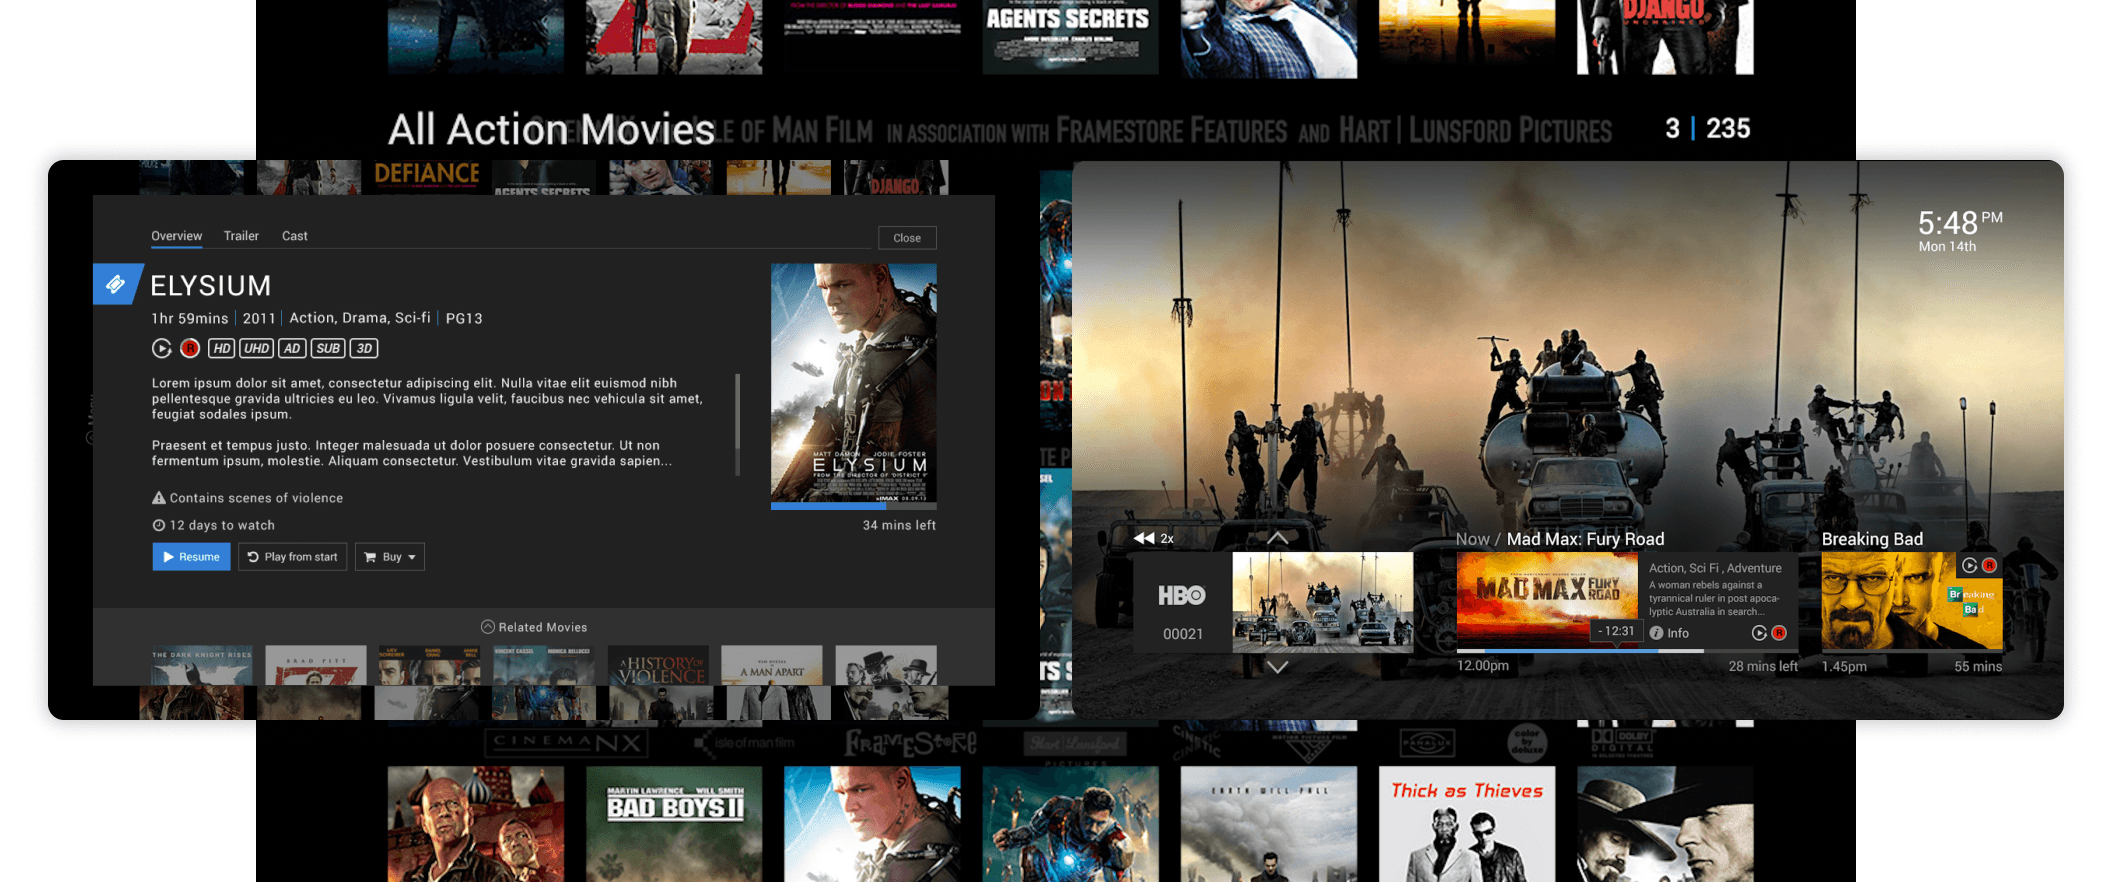The height and width of the screenshot is (882, 2112).
Task: Click the blue ticket icon beside ELYSIUM title
Action: (x=117, y=284)
